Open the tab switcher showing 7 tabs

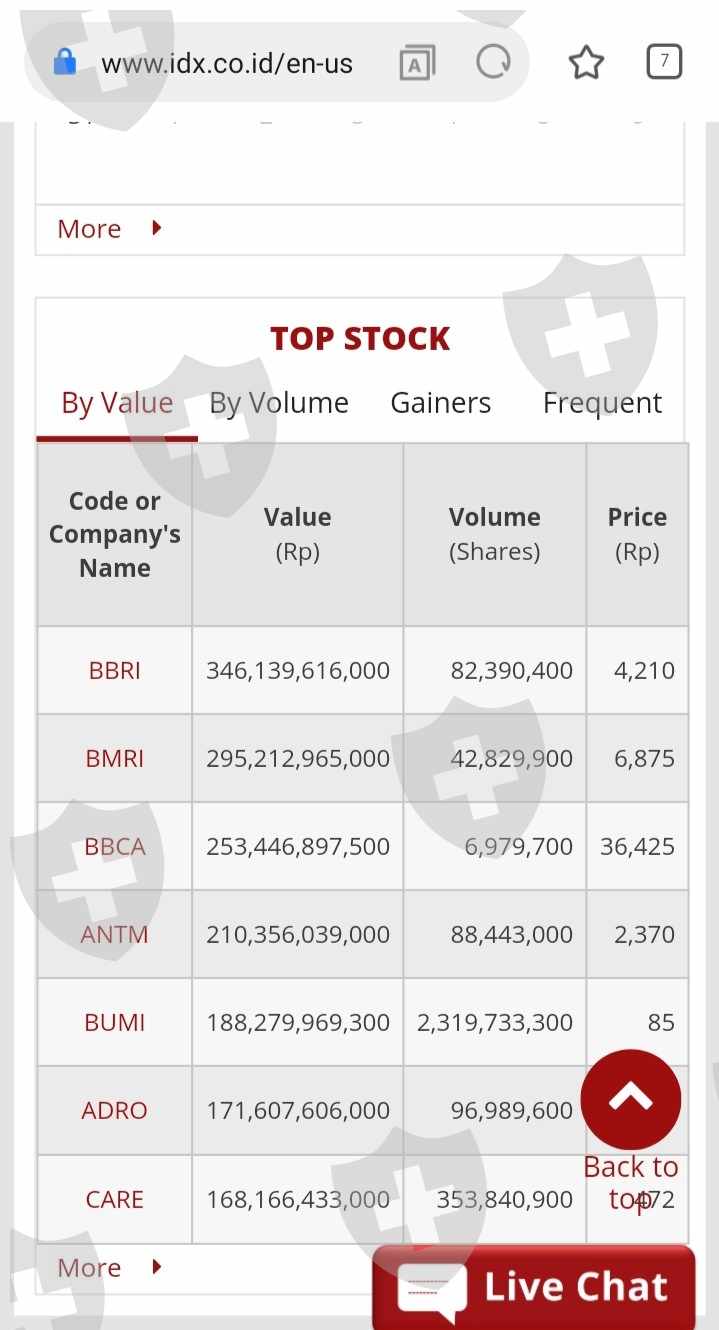(x=664, y=63)
